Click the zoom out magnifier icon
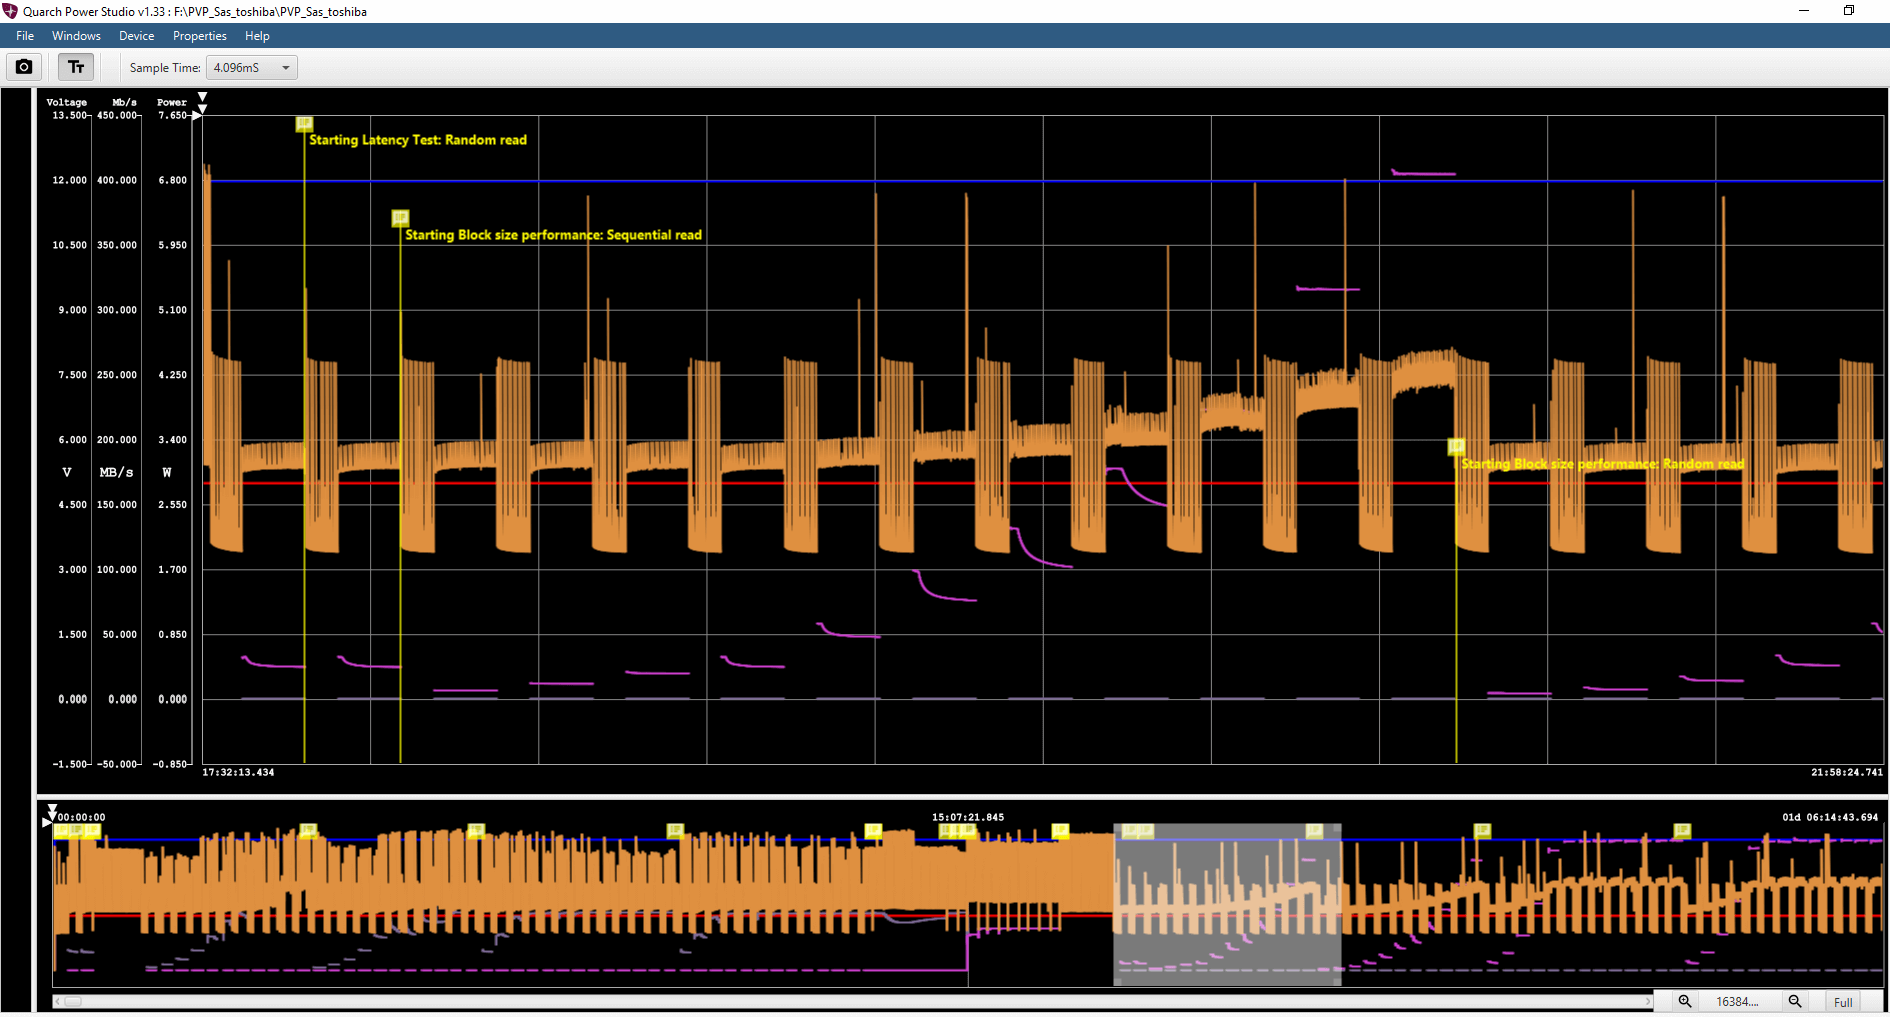This screenshot has height=1017, width=1890. 1795,1001
